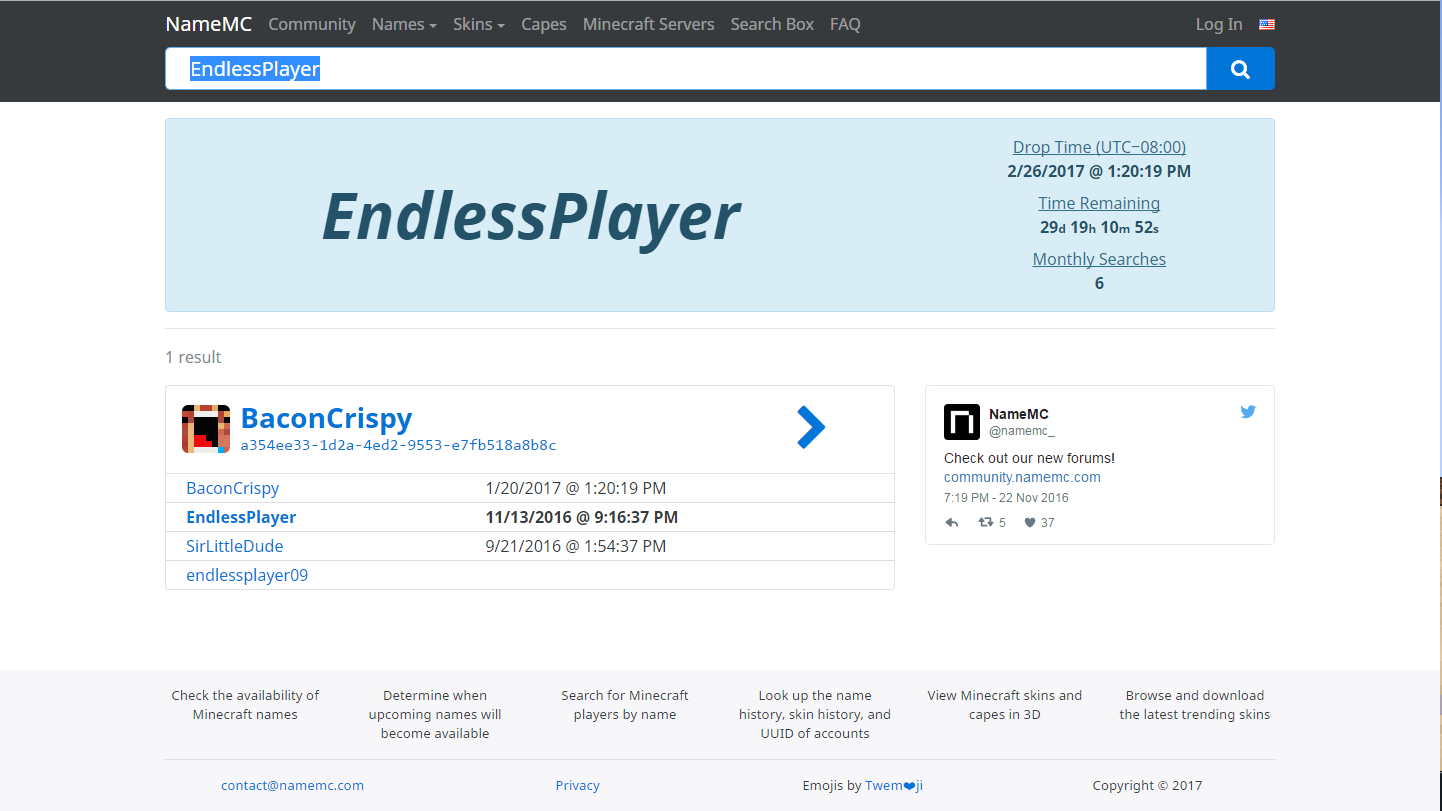Screen dimensions: 1442x811
Task: Click drop time value 2/26/2017 @ 1:20:19 PM
Action: pos(1099,171)
